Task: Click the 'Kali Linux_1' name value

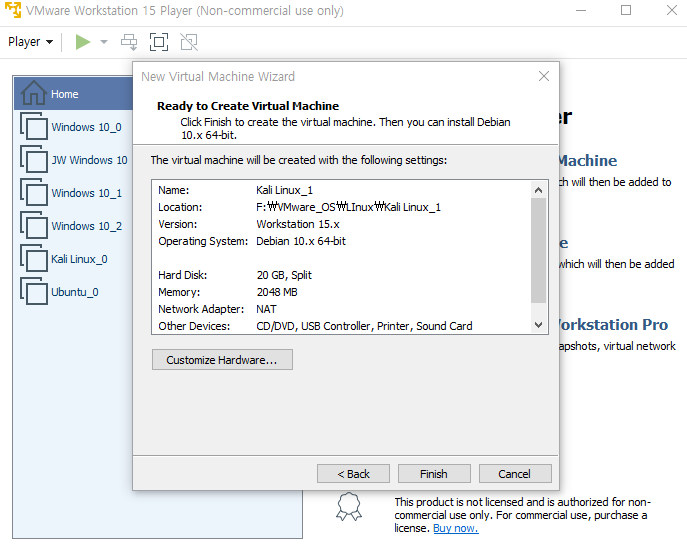Action: pyautogui.click(x=284, y=190)
